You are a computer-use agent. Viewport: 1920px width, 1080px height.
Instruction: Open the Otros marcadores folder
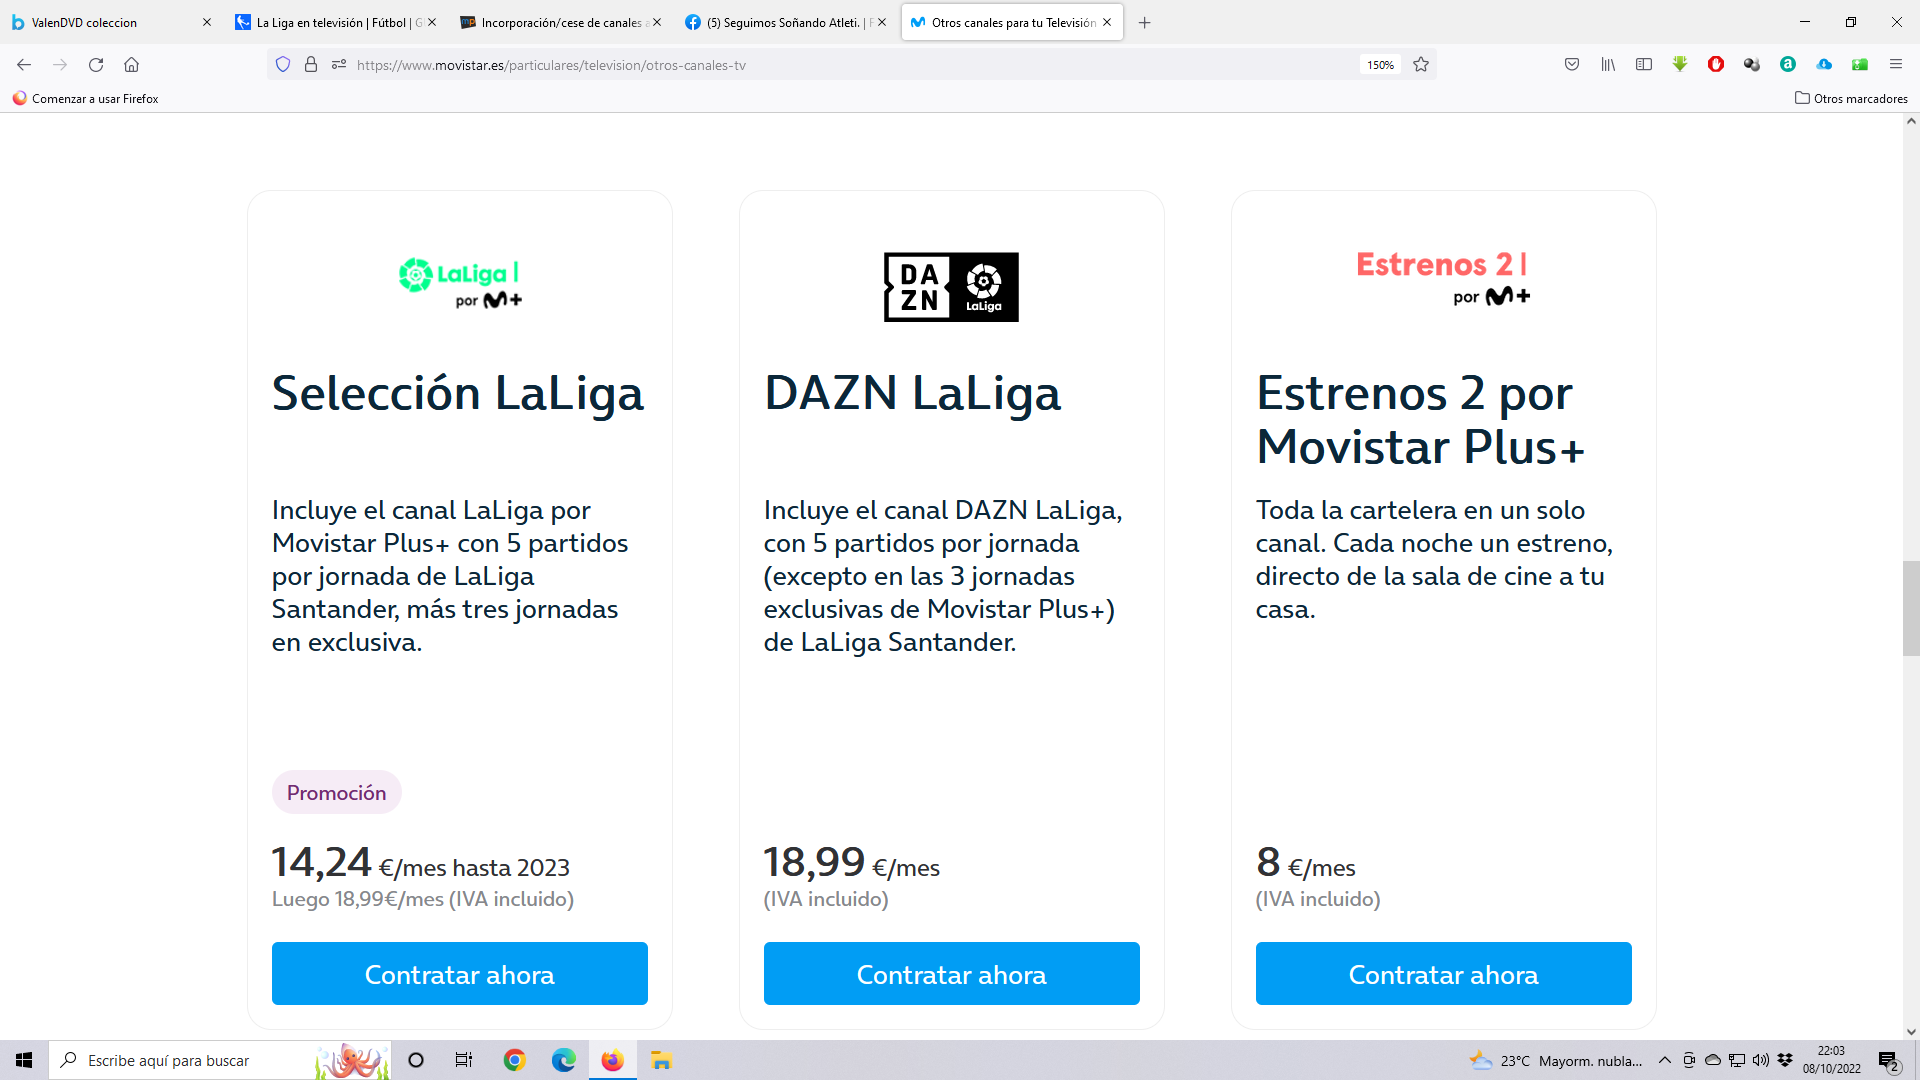[1851, 98]
